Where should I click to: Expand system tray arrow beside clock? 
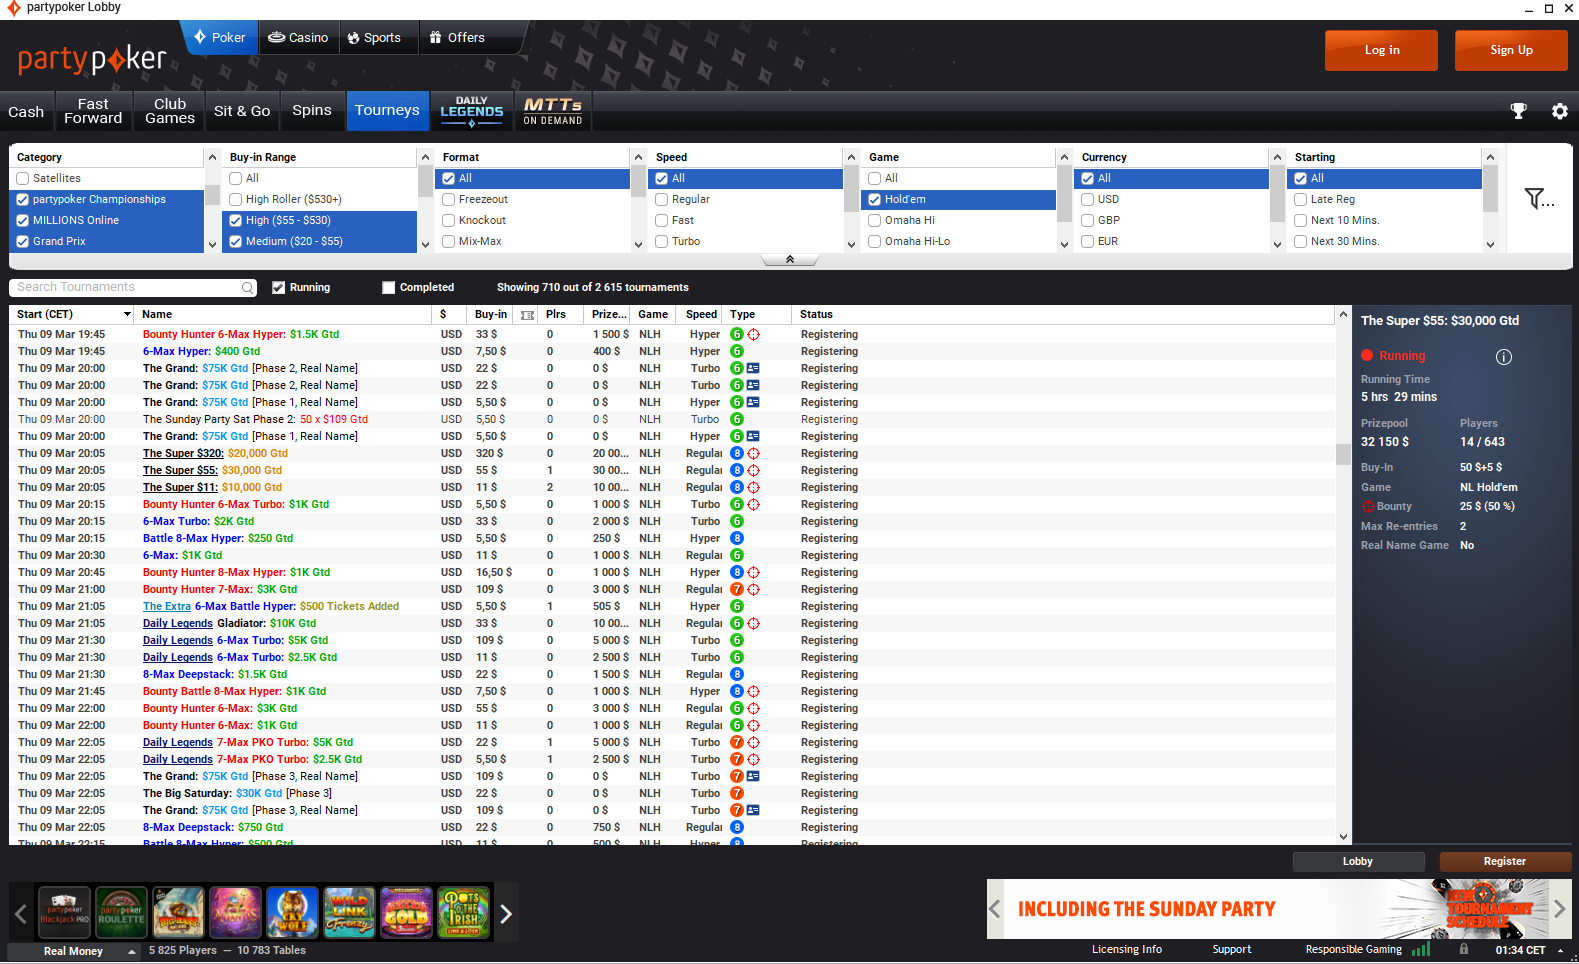1560,951
